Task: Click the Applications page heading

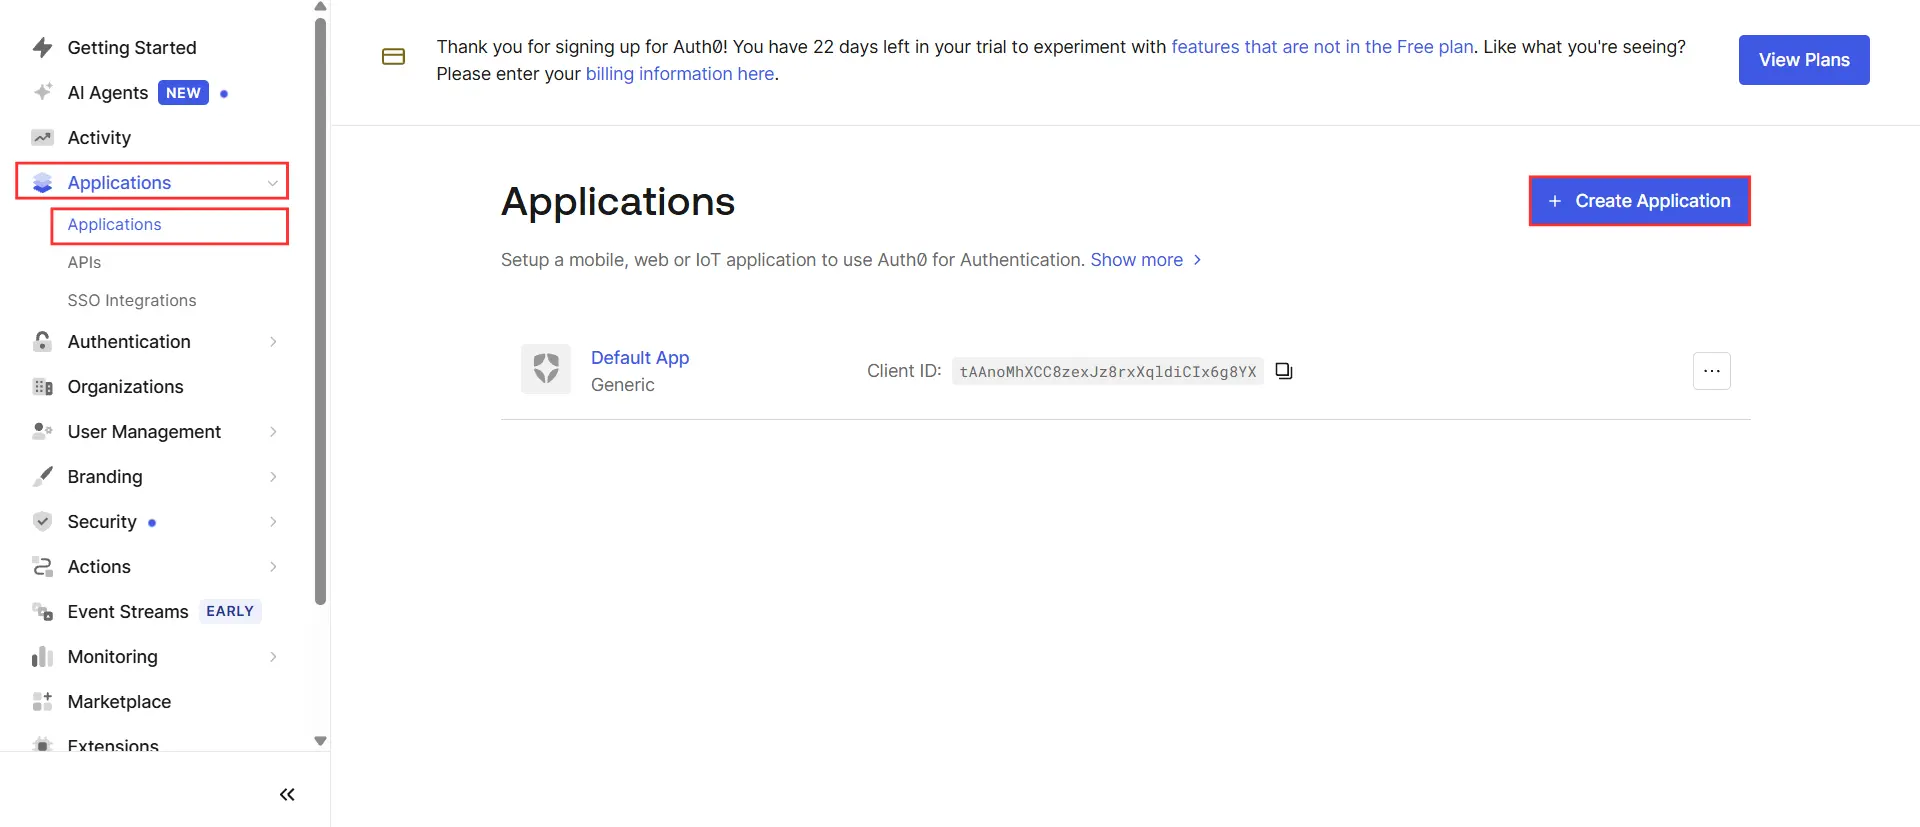Action: coord(618,202)
